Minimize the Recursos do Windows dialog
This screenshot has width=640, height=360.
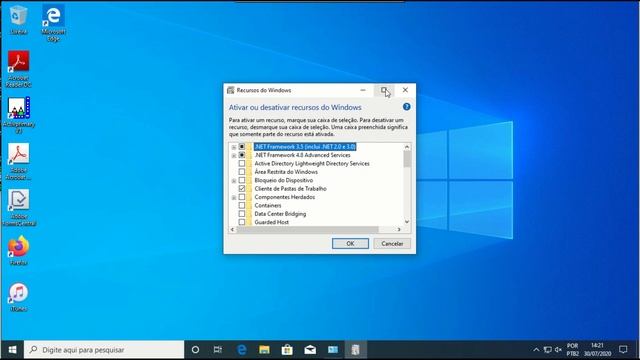[x=363, y=90]
